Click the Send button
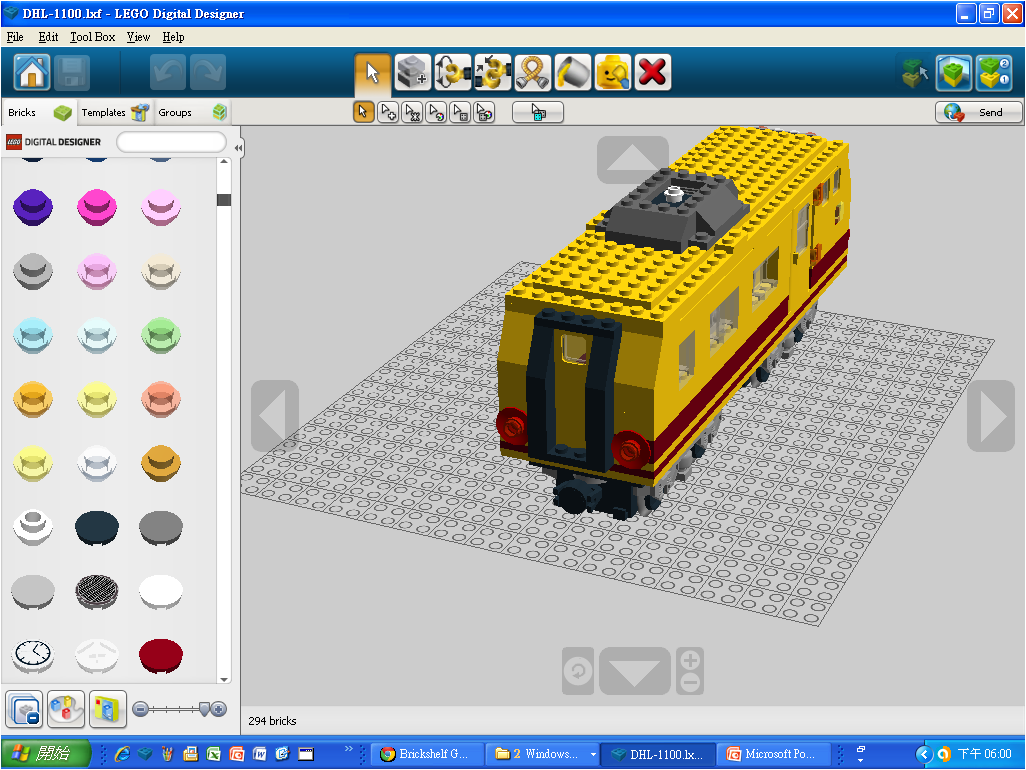 coord(979,112)
